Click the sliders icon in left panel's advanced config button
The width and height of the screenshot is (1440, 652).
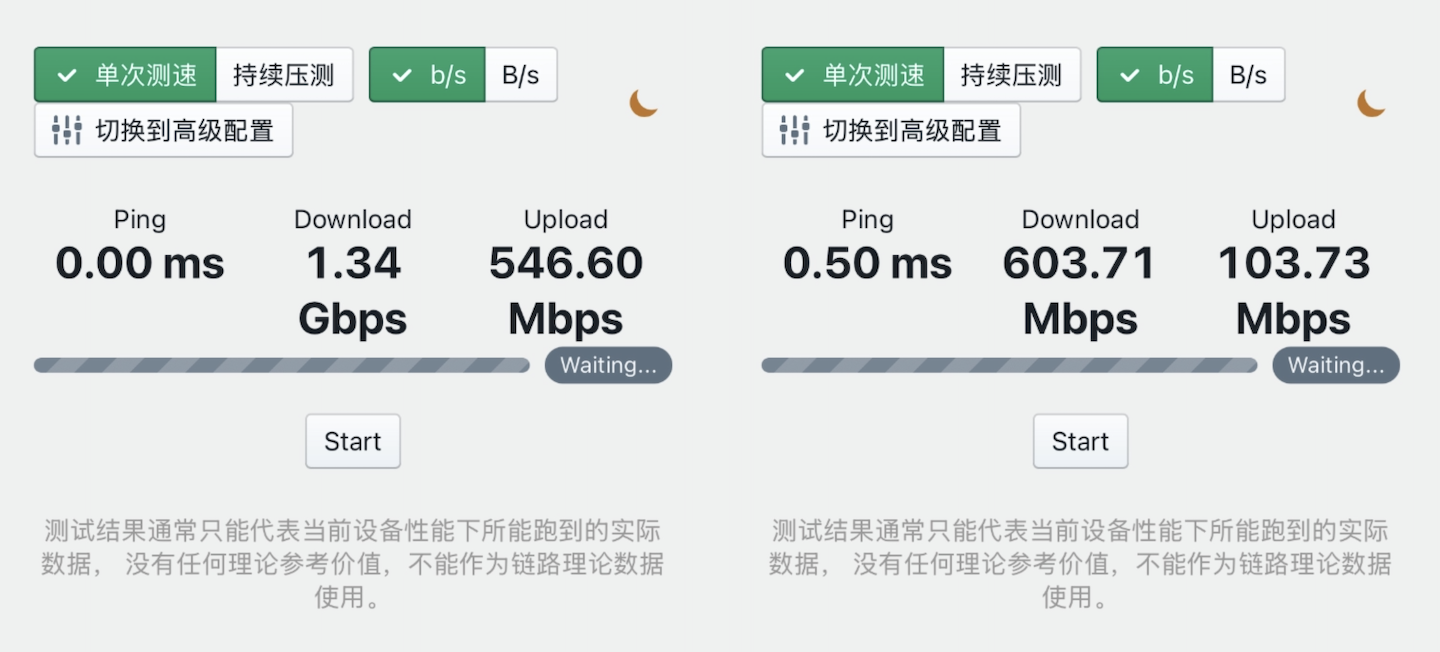pyautogui.click(x=66, y=130)
